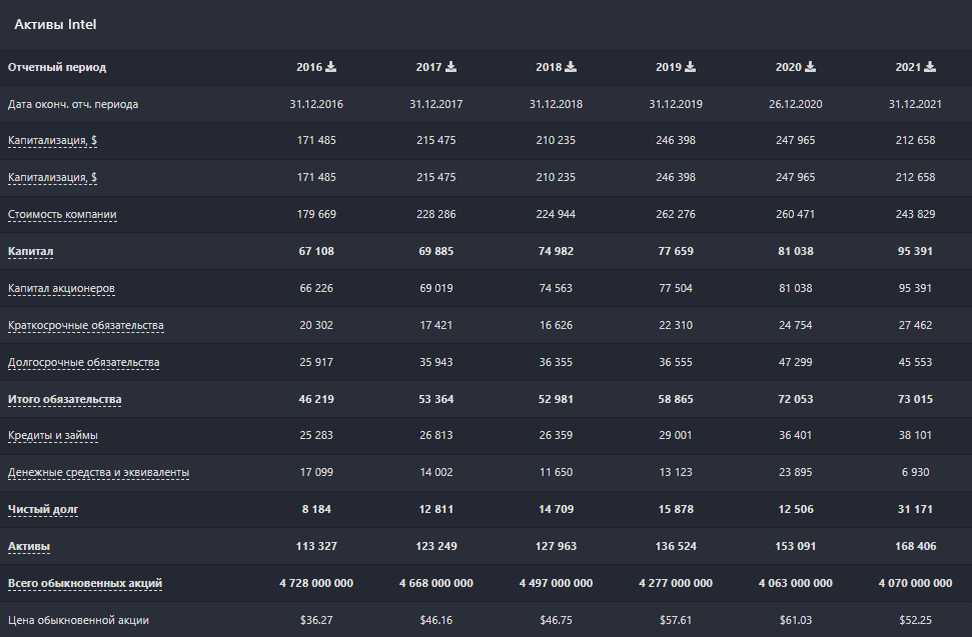
Task: Select cash value 6 930
Action: pyautogui.click(x=915, y=473)
